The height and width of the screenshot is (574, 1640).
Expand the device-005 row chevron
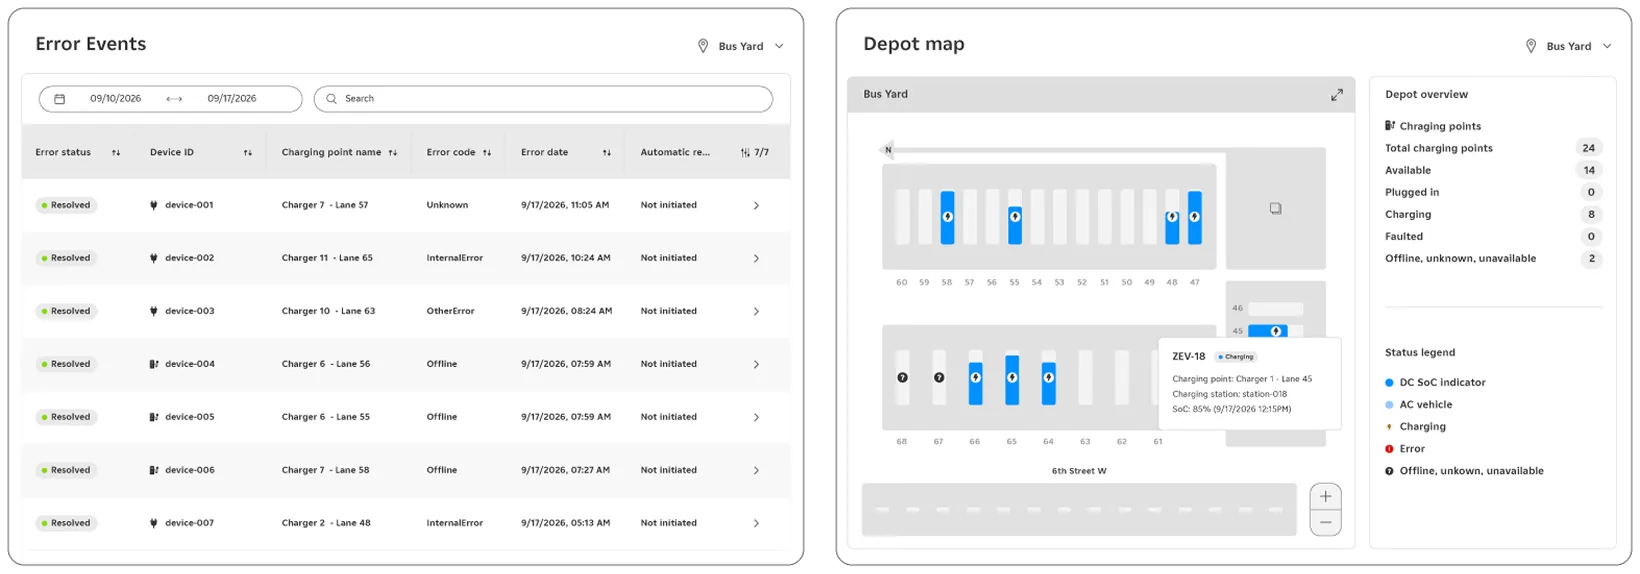click(x=756, y=417)
